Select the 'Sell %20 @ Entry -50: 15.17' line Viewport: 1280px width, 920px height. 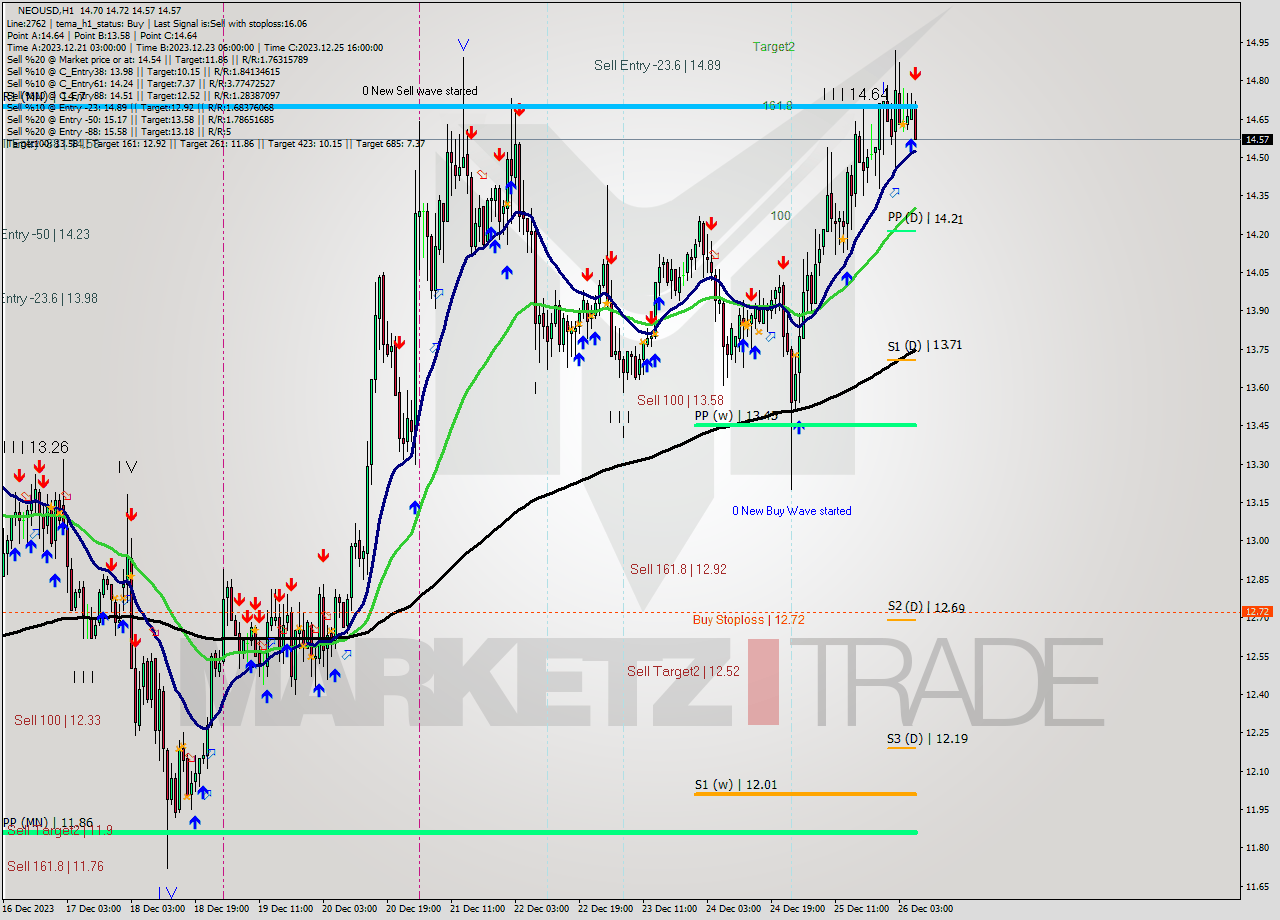(x=140, y=119)
